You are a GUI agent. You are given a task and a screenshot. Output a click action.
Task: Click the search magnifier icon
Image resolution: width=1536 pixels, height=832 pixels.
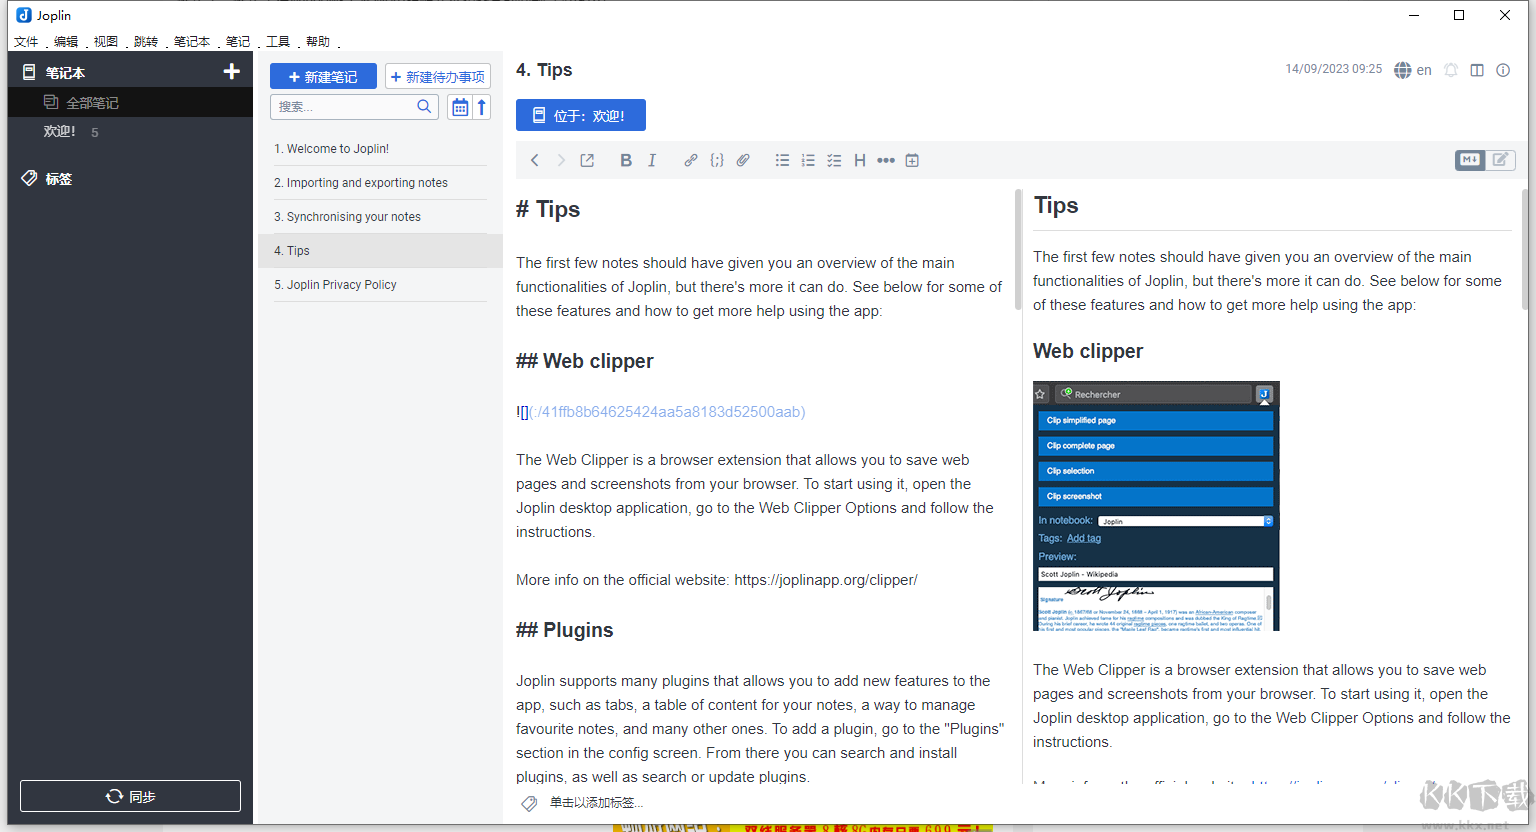point(424,106)
